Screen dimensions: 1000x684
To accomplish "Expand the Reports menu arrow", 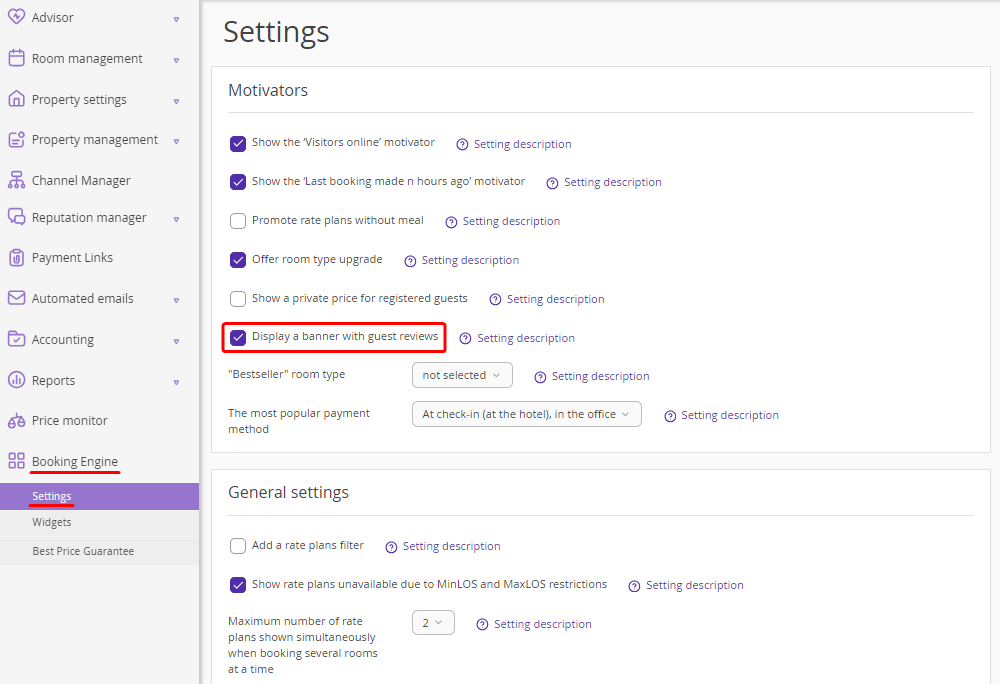I will pyautogui.click(x=177, y=382).
